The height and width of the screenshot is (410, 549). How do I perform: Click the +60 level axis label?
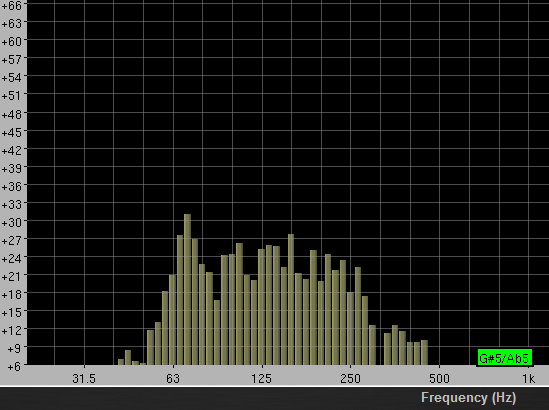12,42
